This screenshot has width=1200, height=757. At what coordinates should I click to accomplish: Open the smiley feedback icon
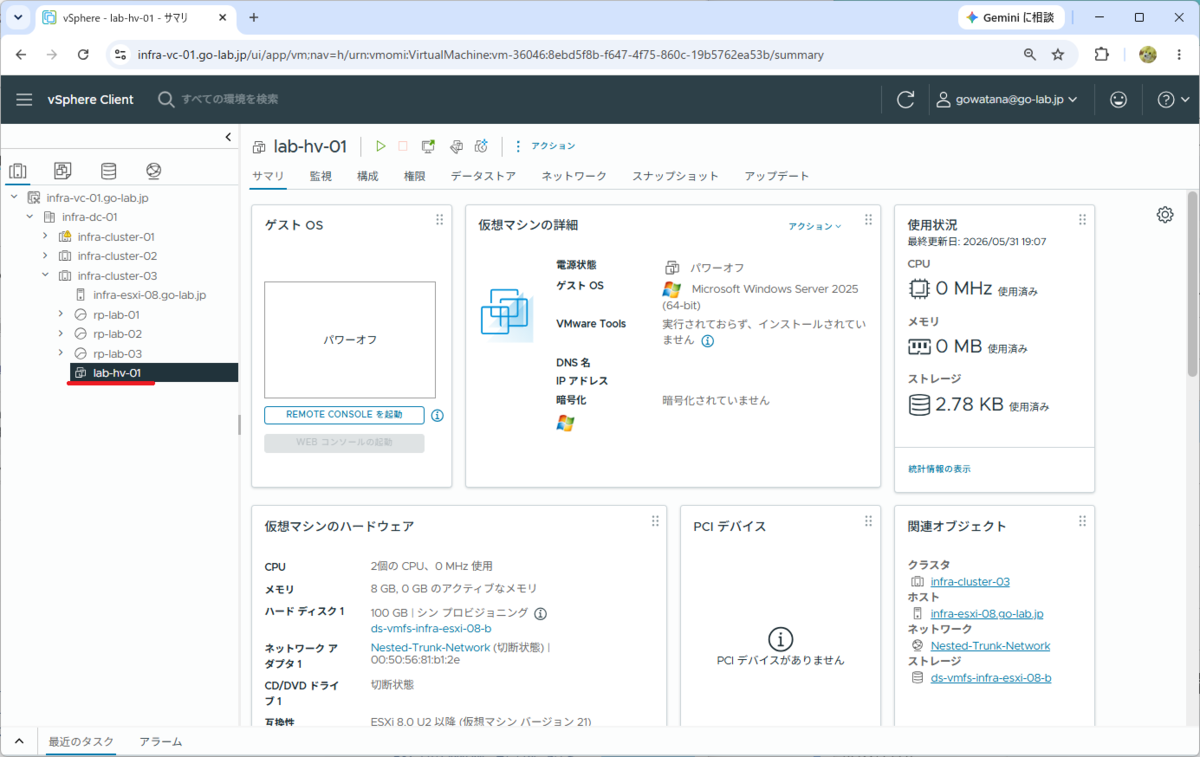coord(1119,99)
